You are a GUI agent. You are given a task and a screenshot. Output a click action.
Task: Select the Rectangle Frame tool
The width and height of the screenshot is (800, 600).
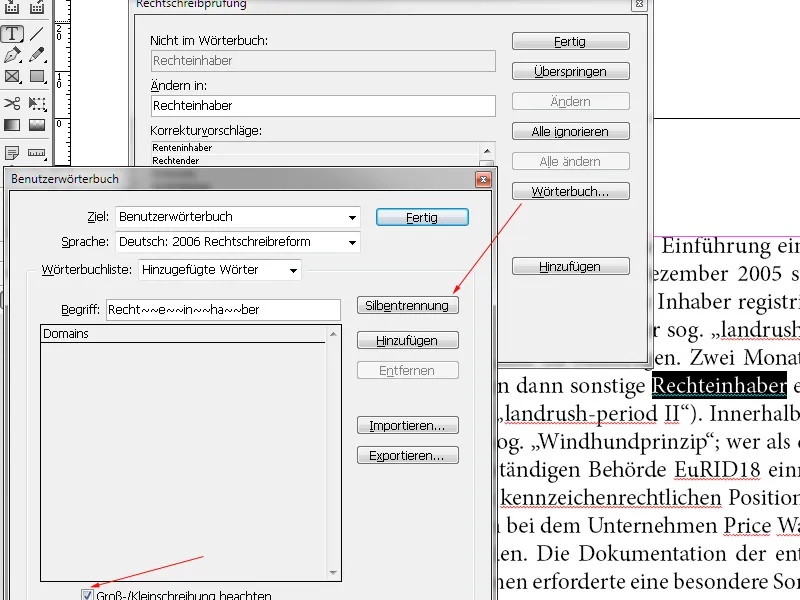[x=12, y=77]
